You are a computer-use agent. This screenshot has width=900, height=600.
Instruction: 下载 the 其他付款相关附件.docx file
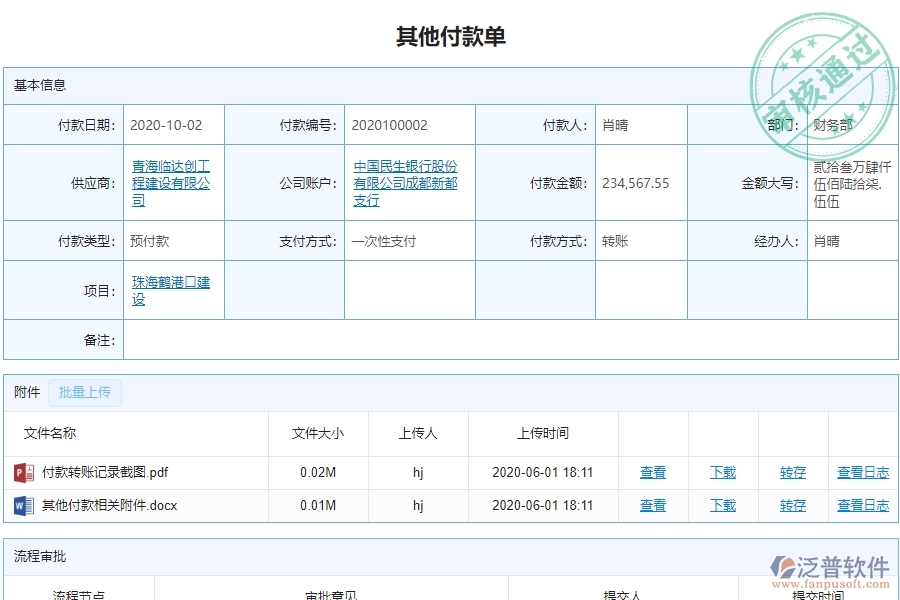722,505
